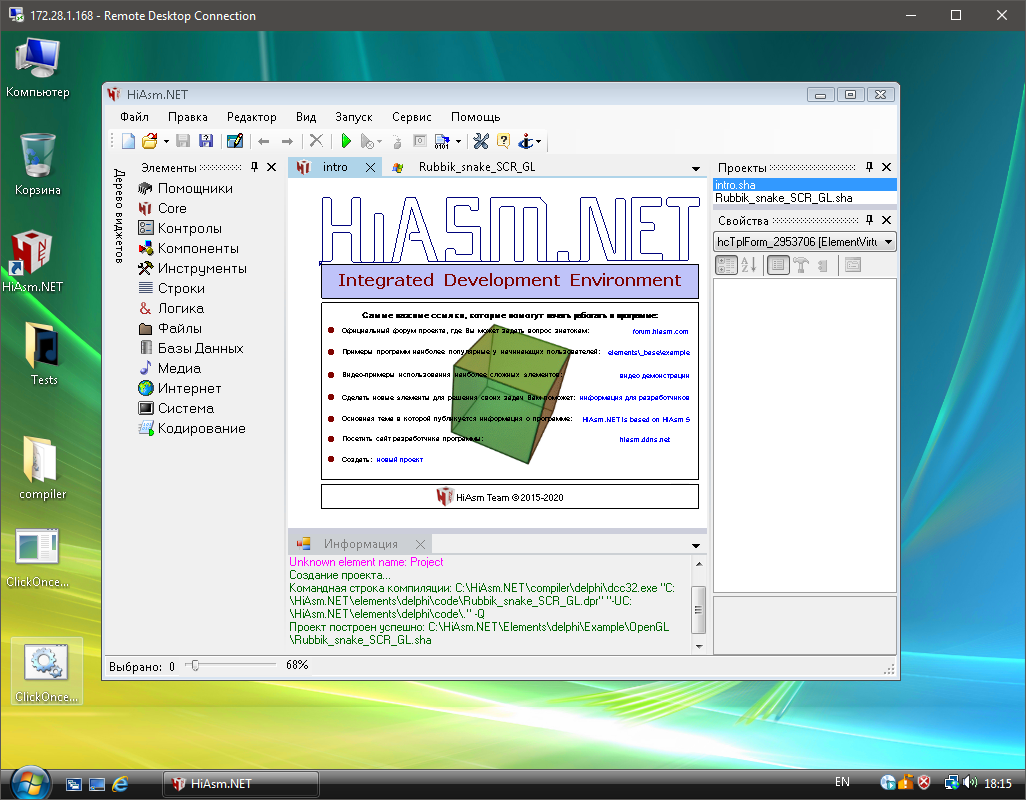1026x800 pixels.
Task: Click the green Run project button
Action: (x=346, y=142)
